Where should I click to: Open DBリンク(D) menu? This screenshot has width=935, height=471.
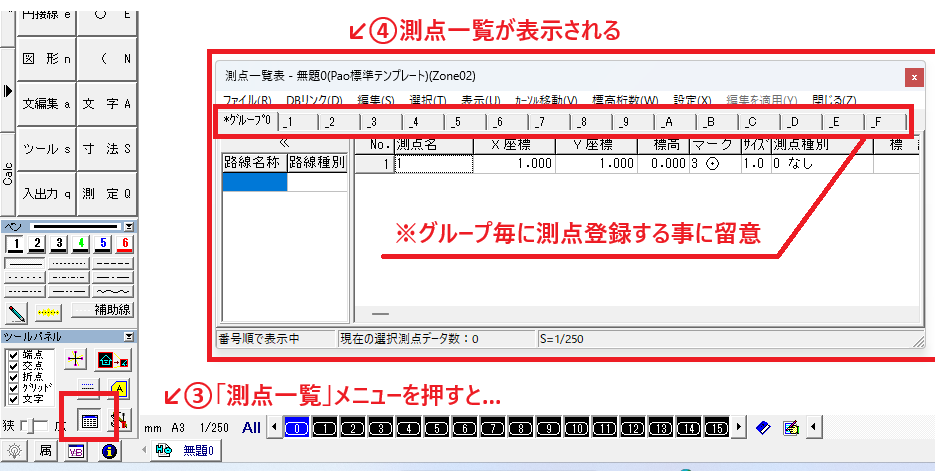pos(314,100)
